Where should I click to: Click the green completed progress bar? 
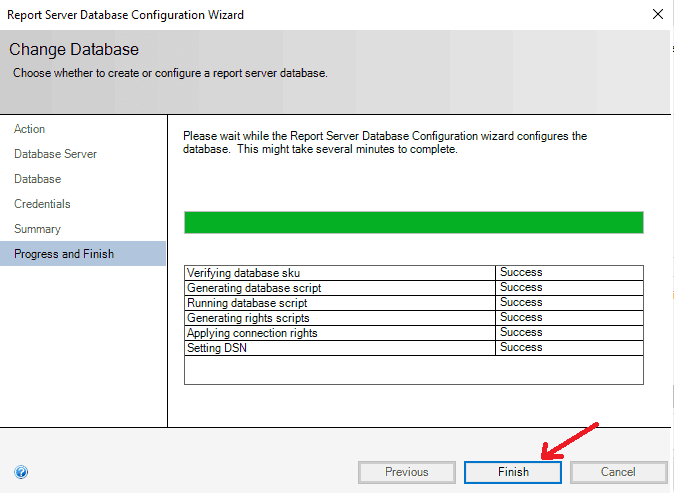pyautogui.click(x=413, y=222)
